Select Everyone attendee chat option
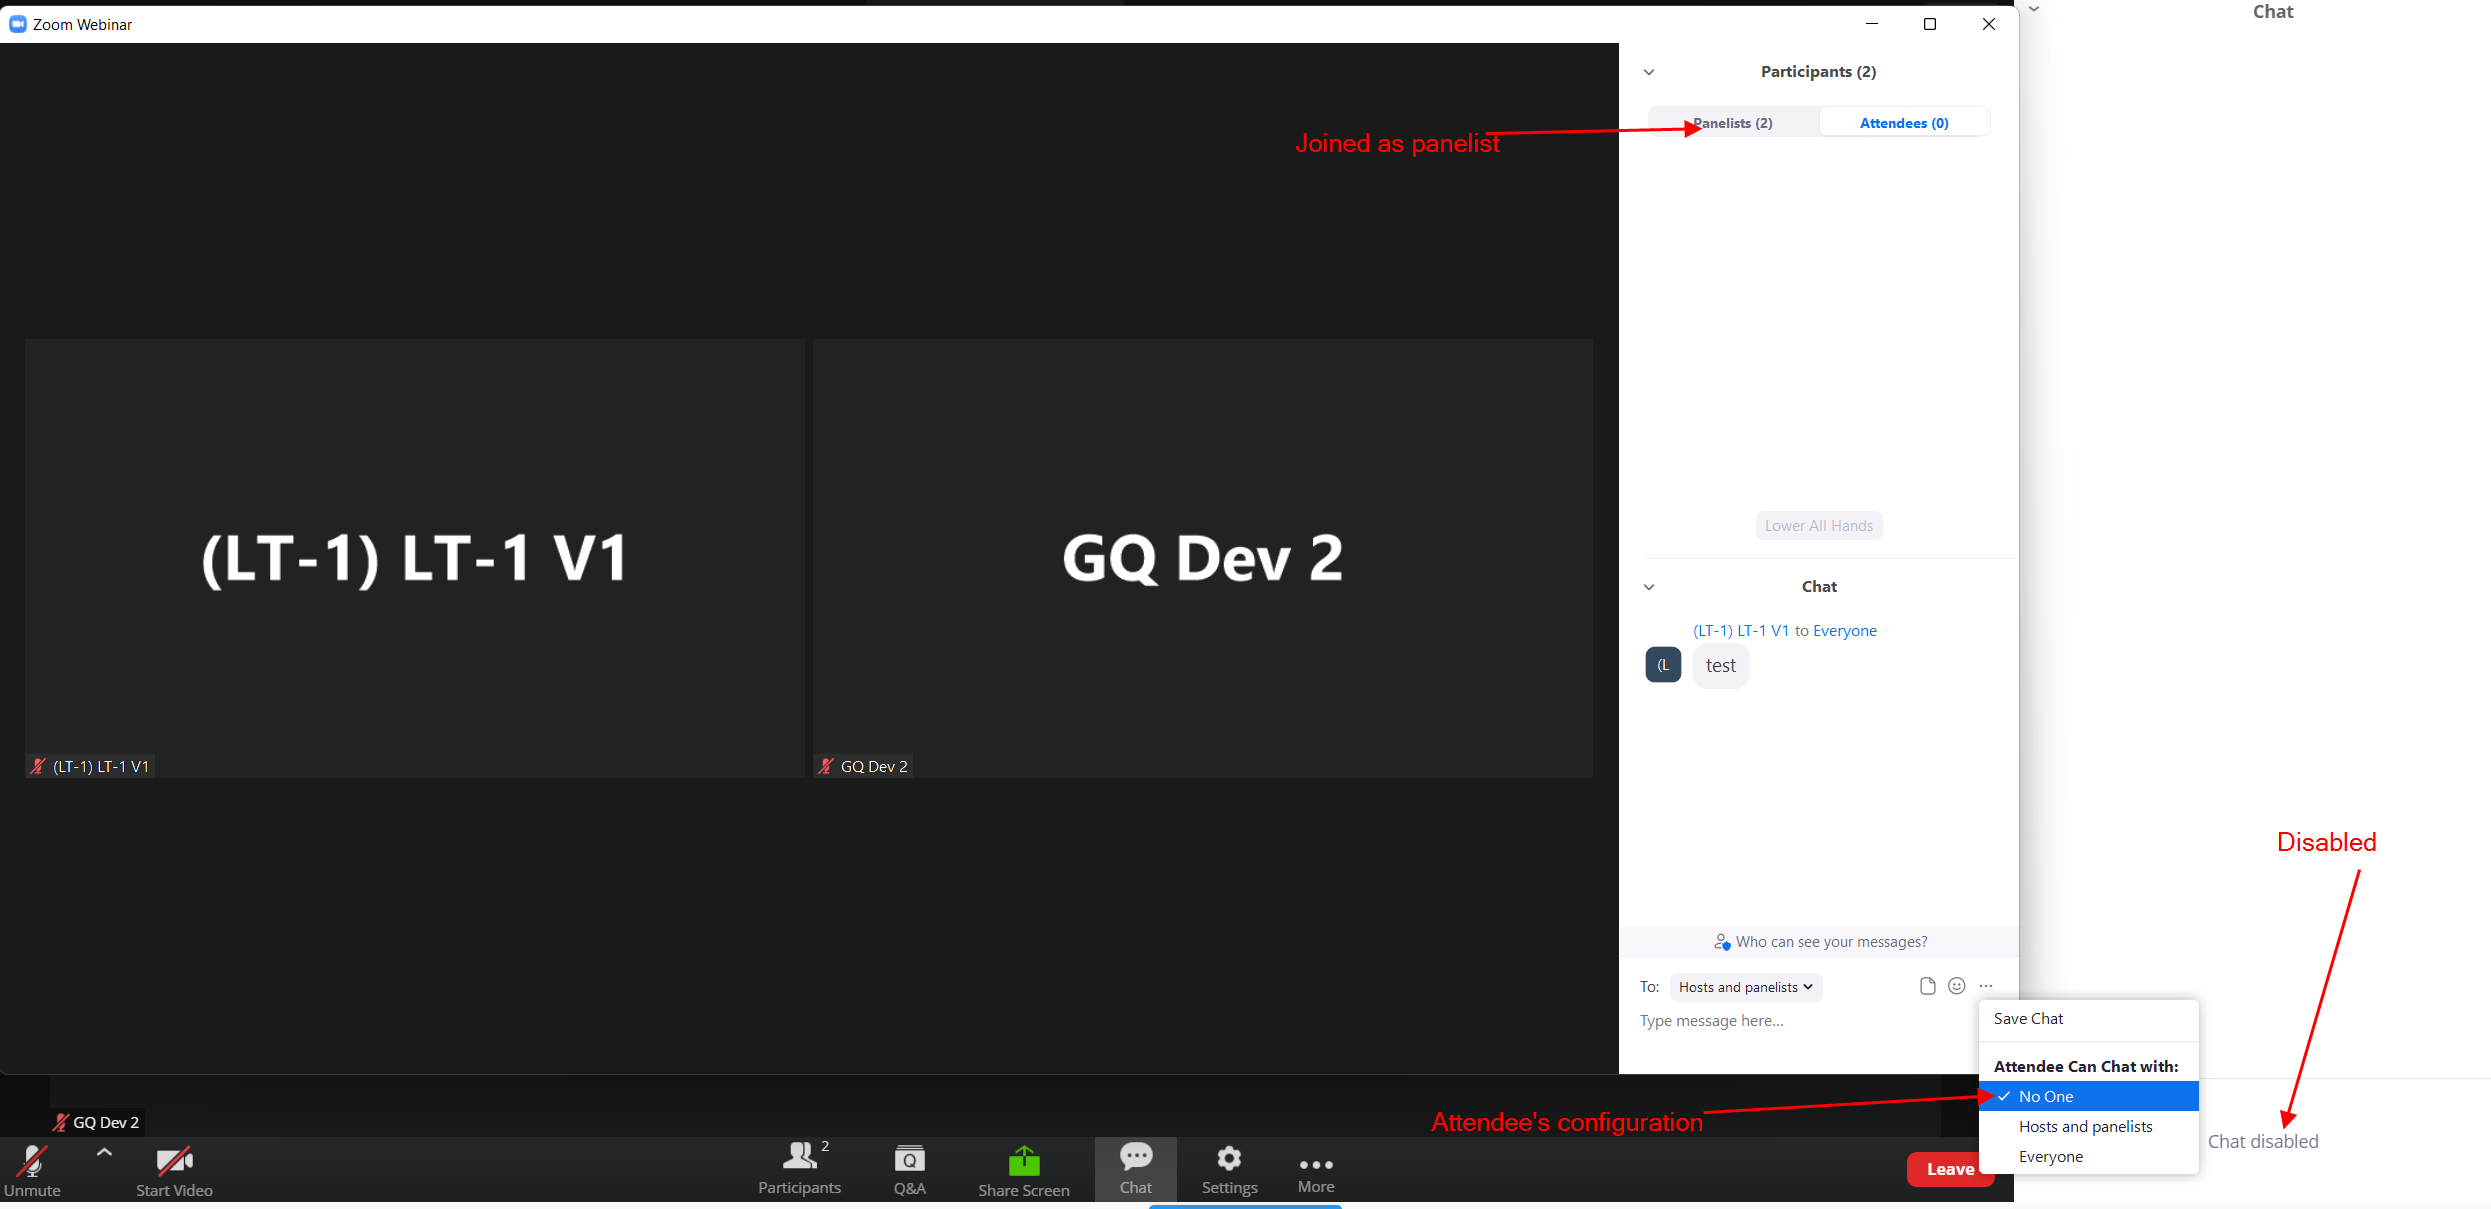 coord(2051,1156)
